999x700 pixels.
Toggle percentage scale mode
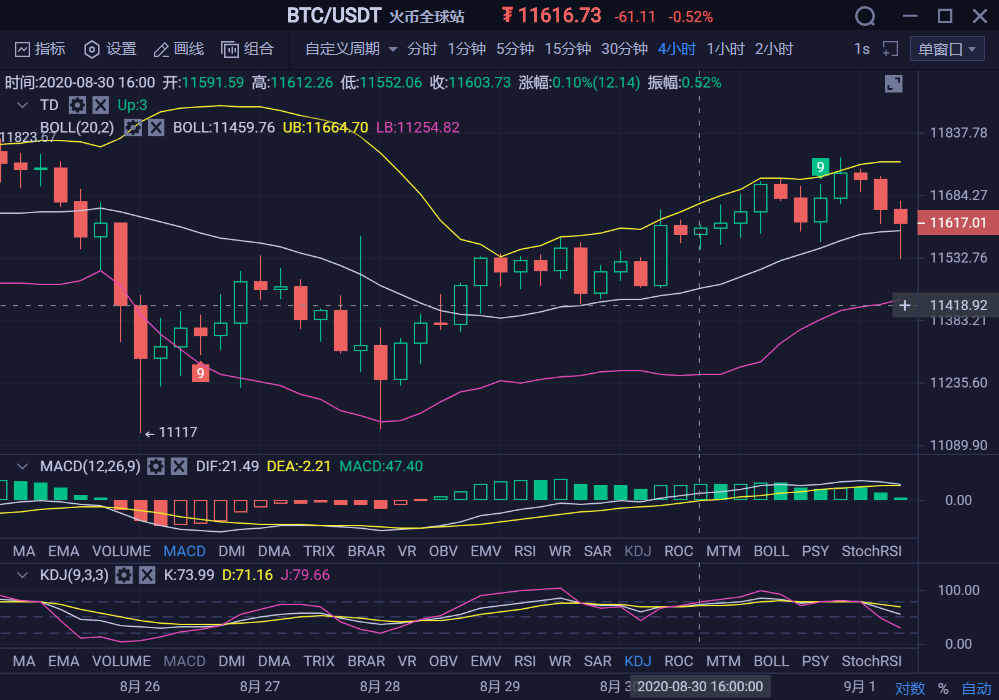tap(943, 688)
